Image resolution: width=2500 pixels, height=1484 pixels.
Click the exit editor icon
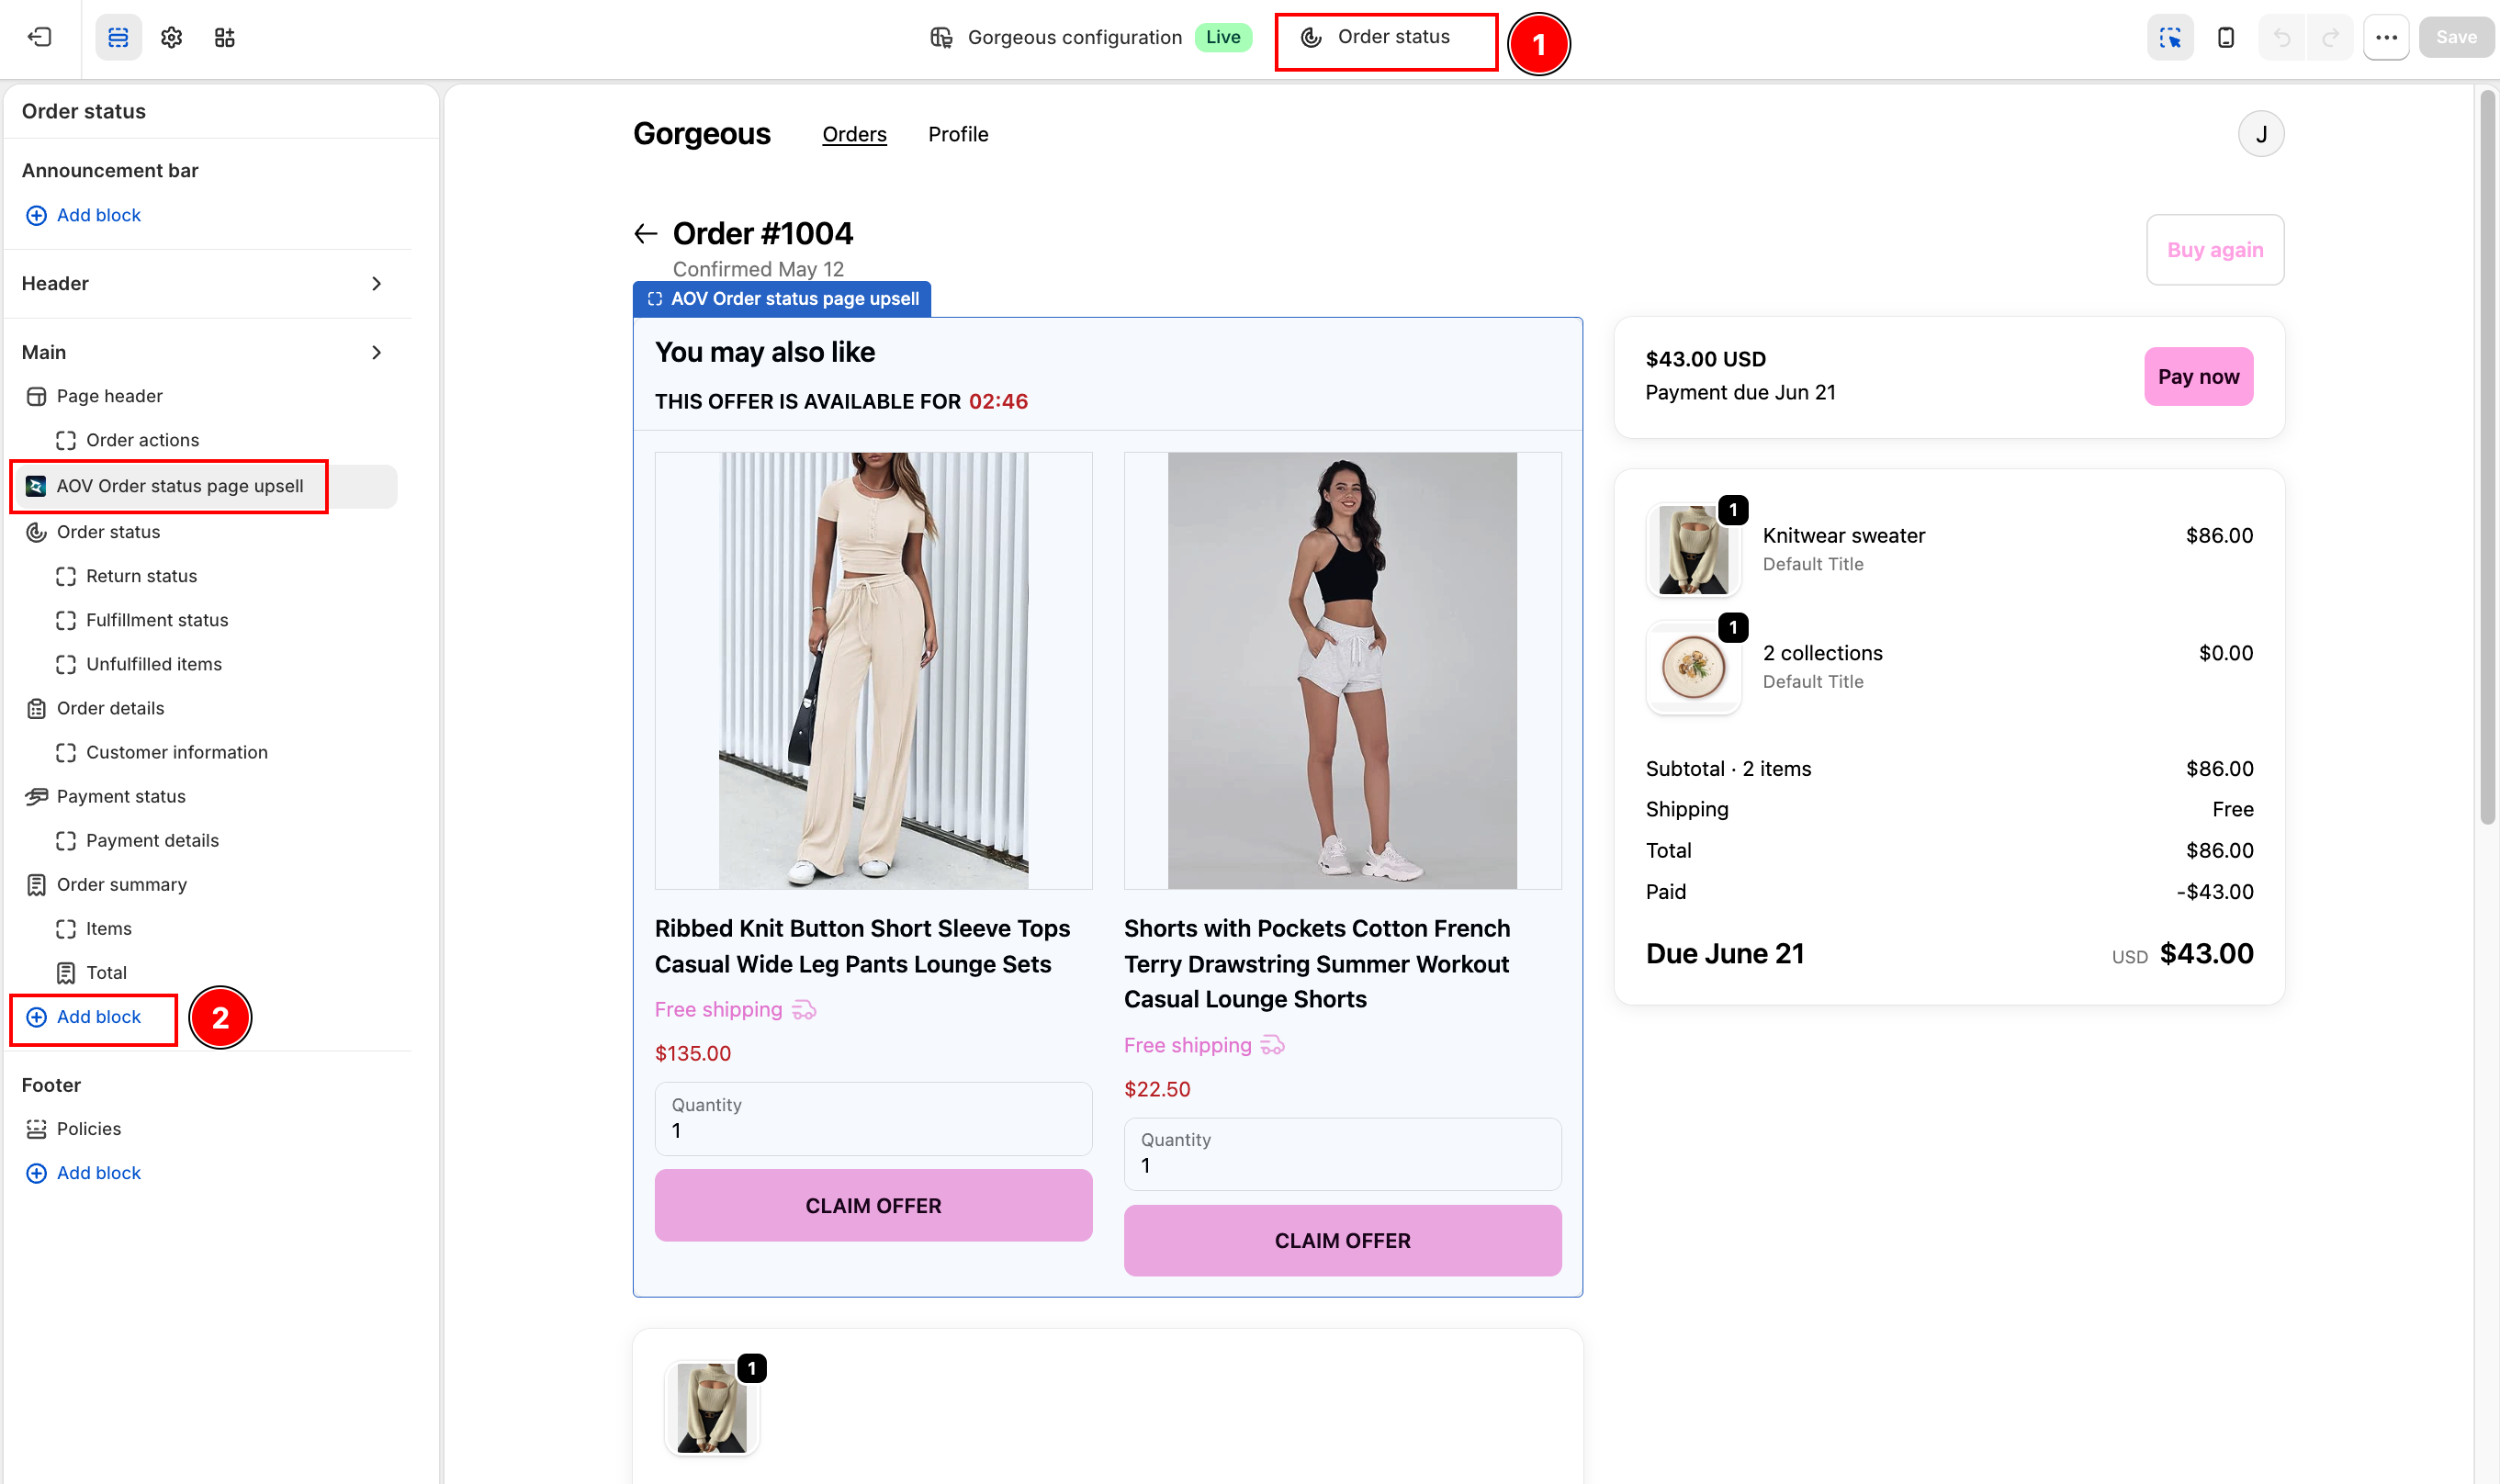(x=39, y=37)
